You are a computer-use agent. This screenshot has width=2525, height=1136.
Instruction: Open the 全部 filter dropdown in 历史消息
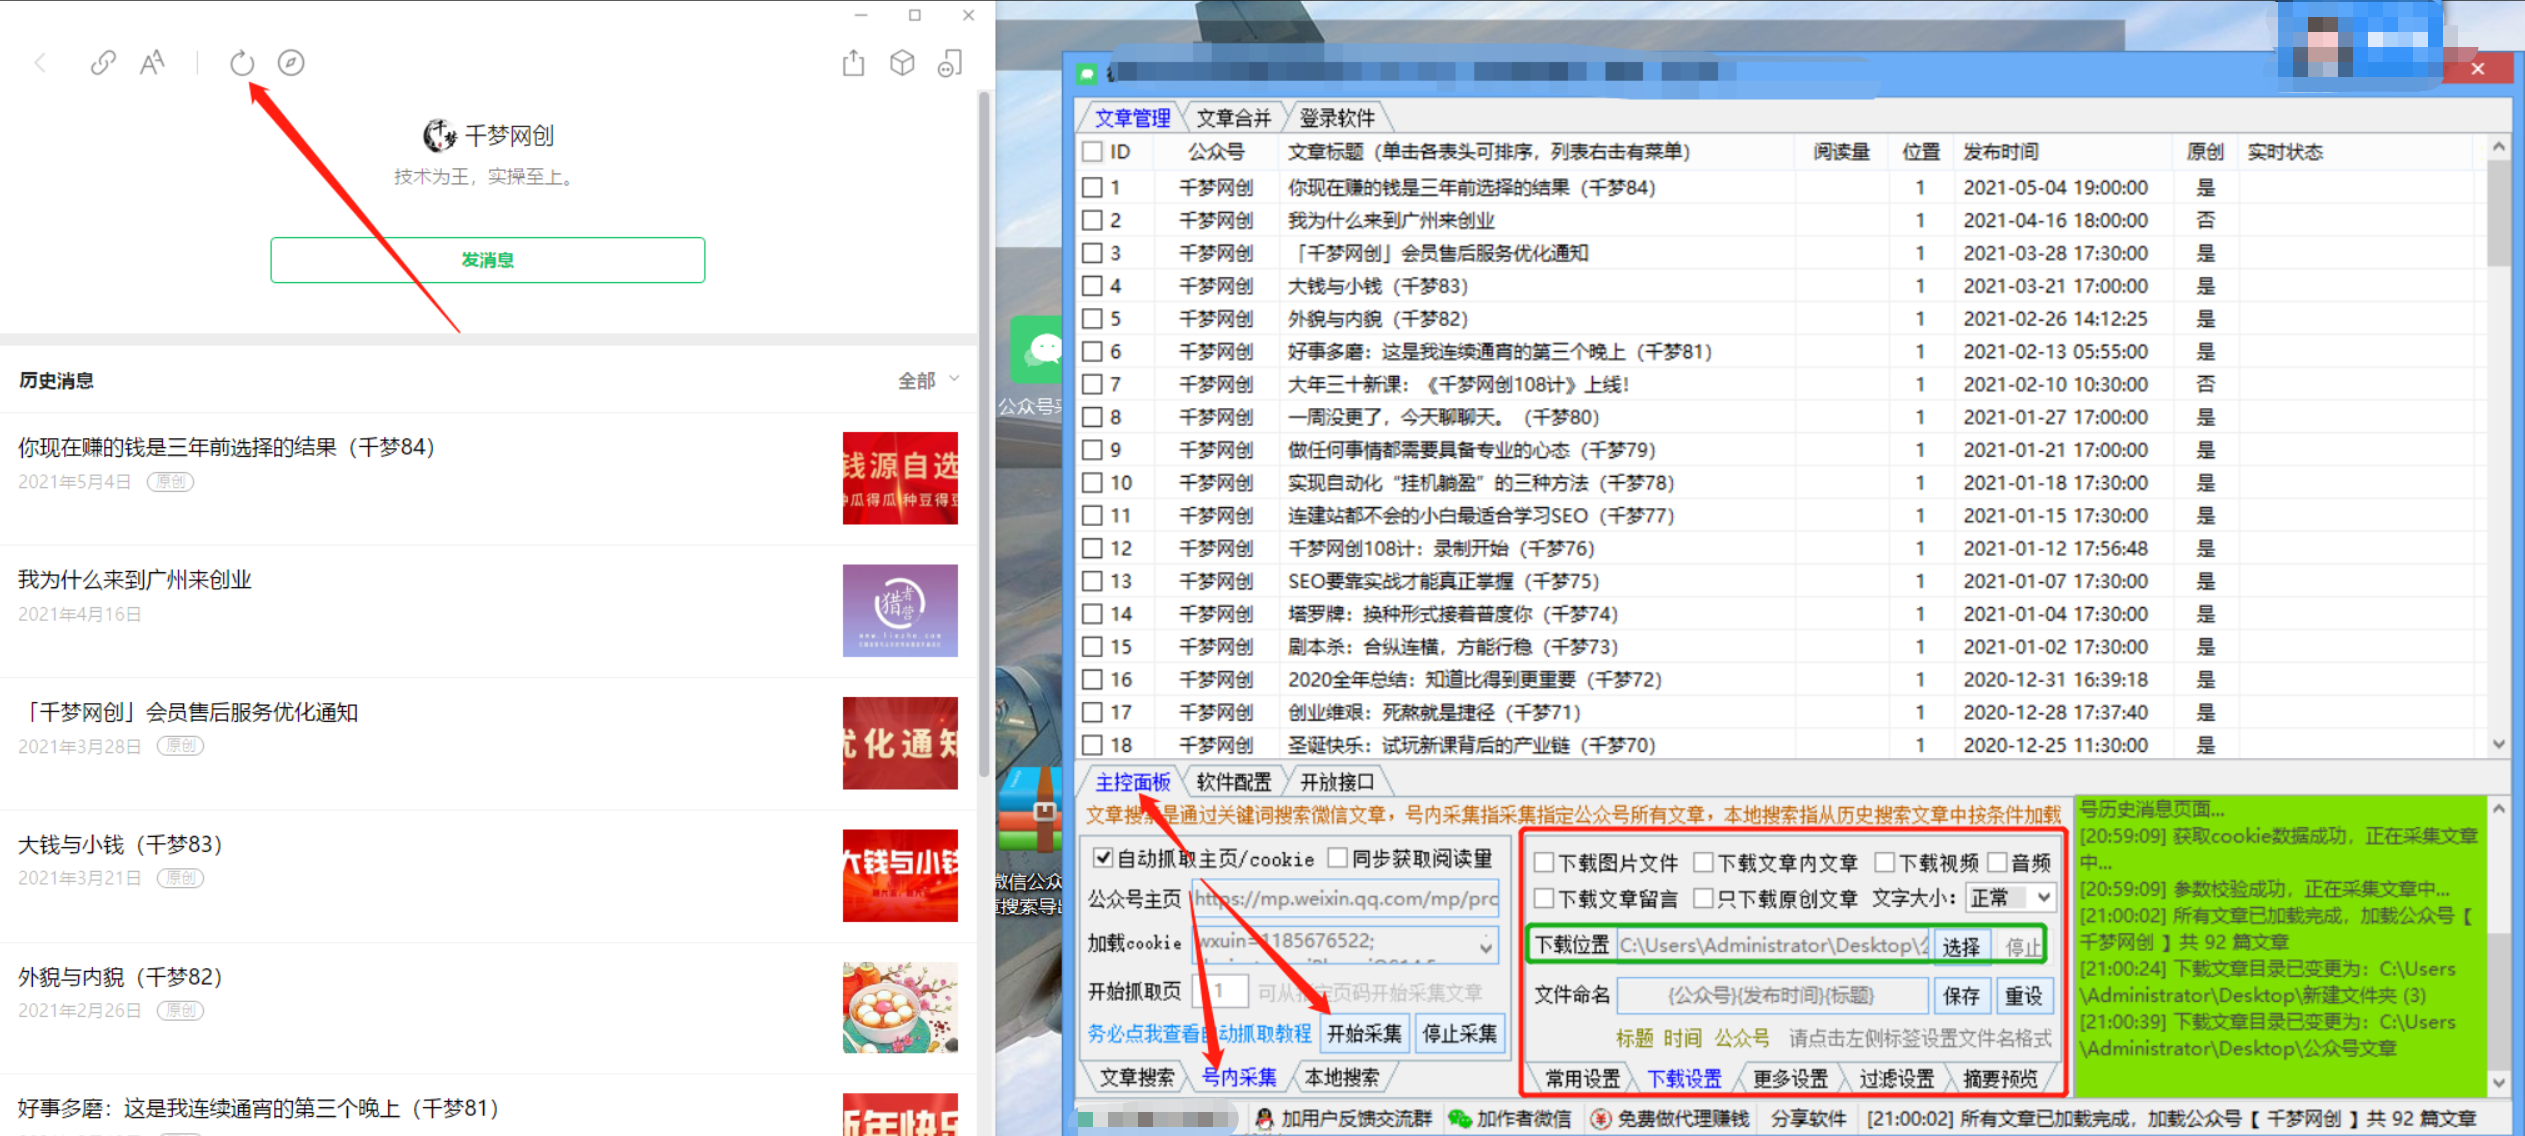click(x=928, y=380)
